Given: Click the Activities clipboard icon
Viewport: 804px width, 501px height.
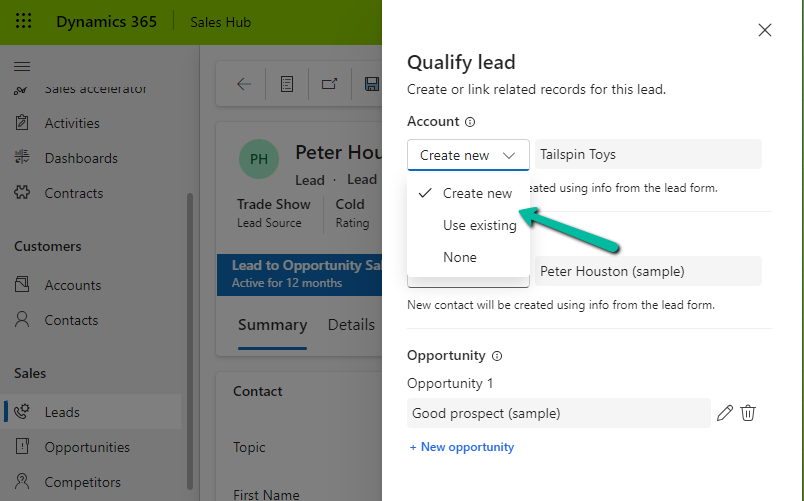Looking at the screenshot, I should point(22,123).
